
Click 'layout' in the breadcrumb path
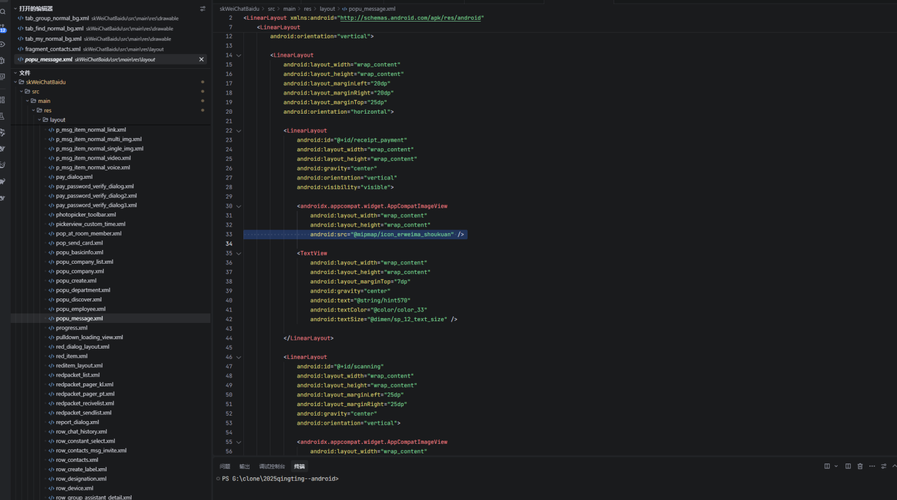327,8
